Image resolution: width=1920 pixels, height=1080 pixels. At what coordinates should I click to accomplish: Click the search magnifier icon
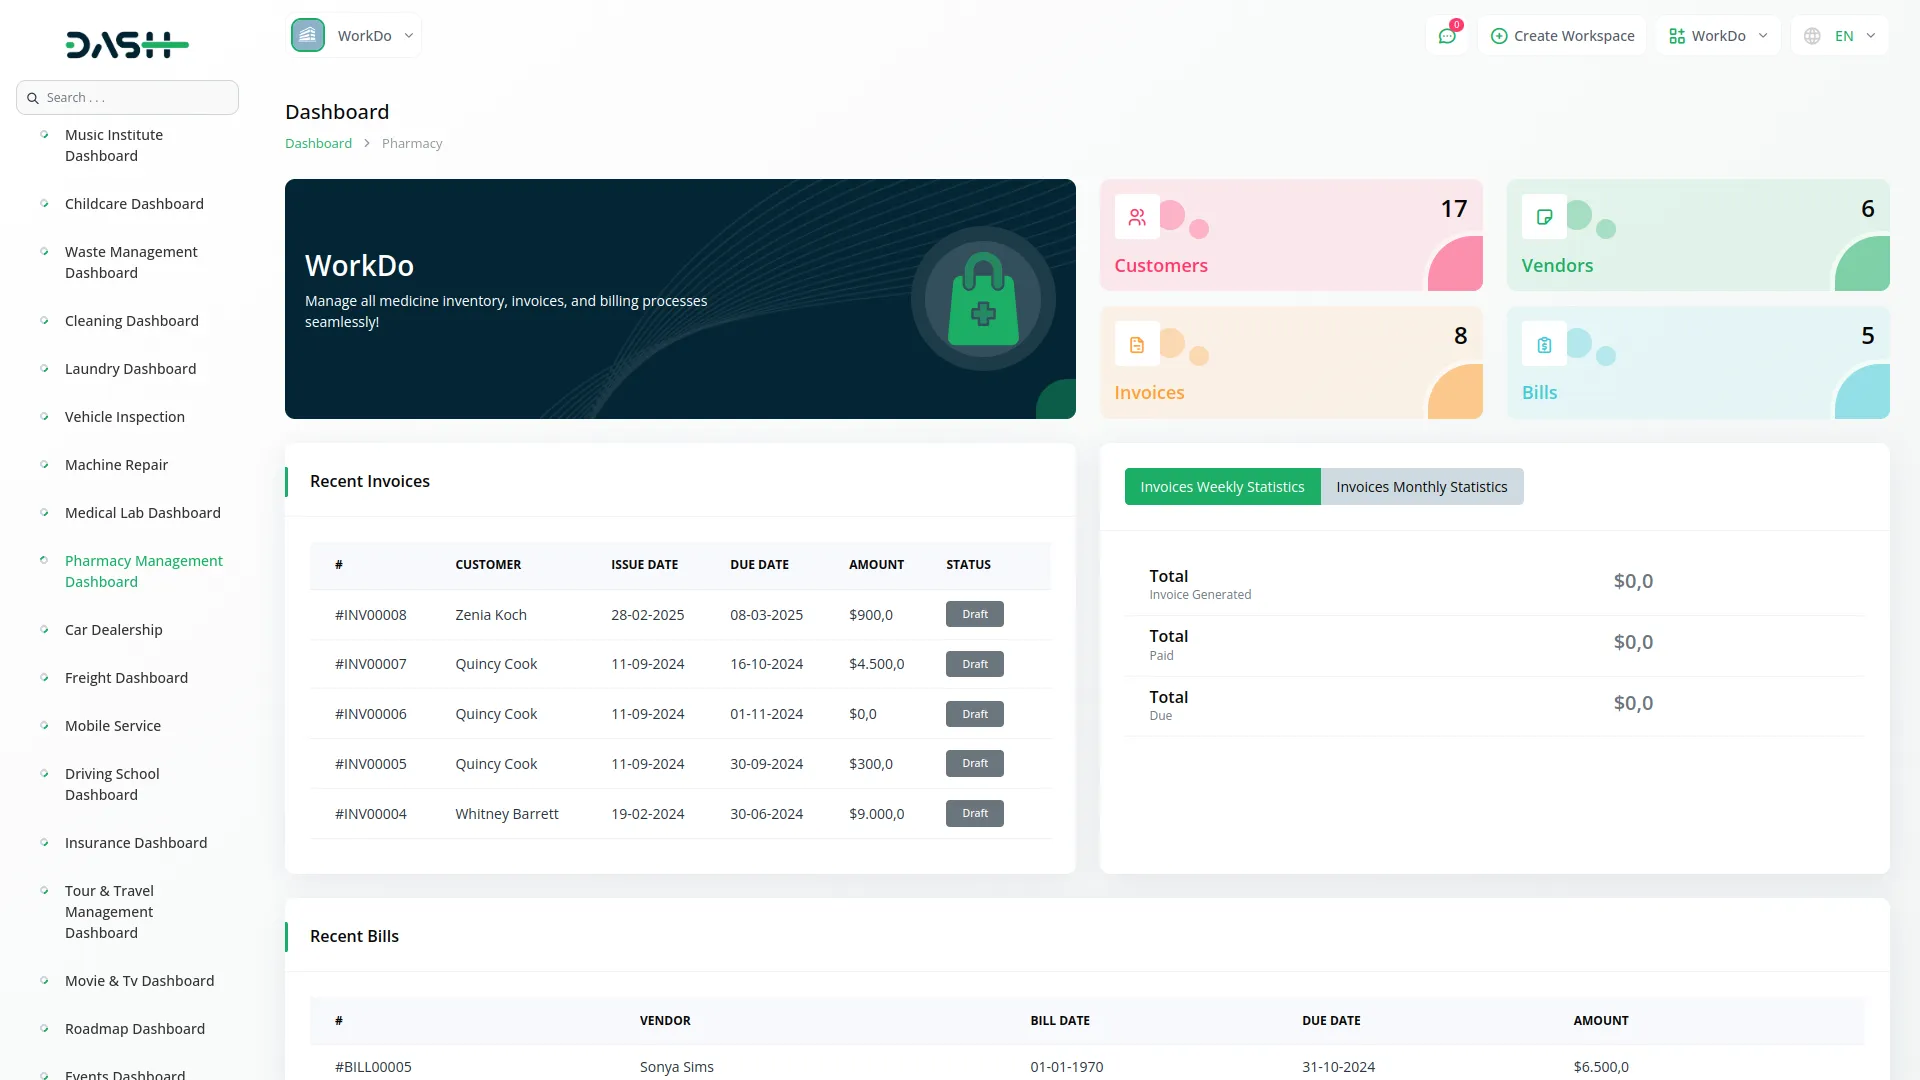[x=34, y=97]
